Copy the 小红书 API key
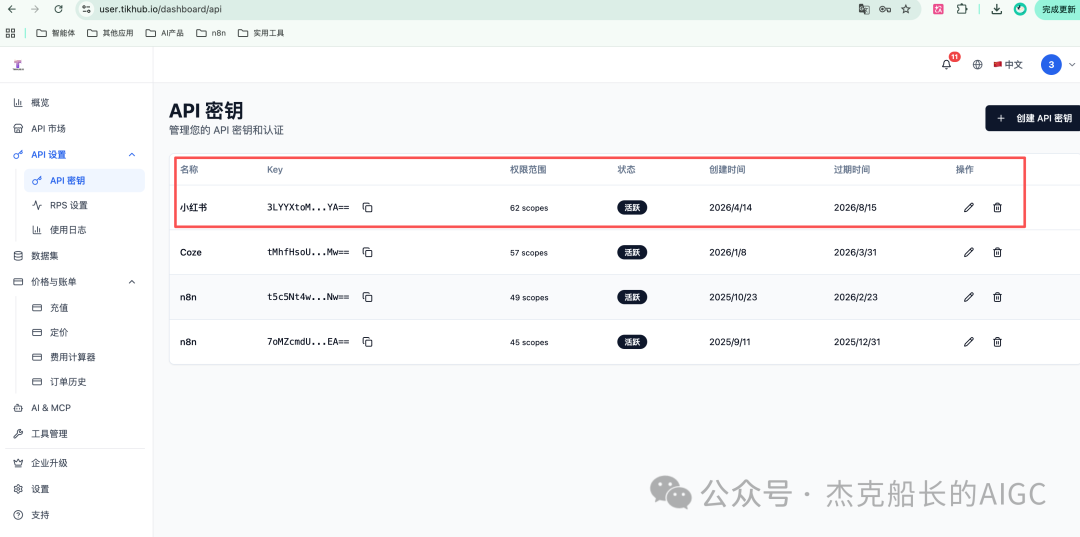The width and height of the screenshot is (1080, 537). pyautogui.click(x=368, y=207)
